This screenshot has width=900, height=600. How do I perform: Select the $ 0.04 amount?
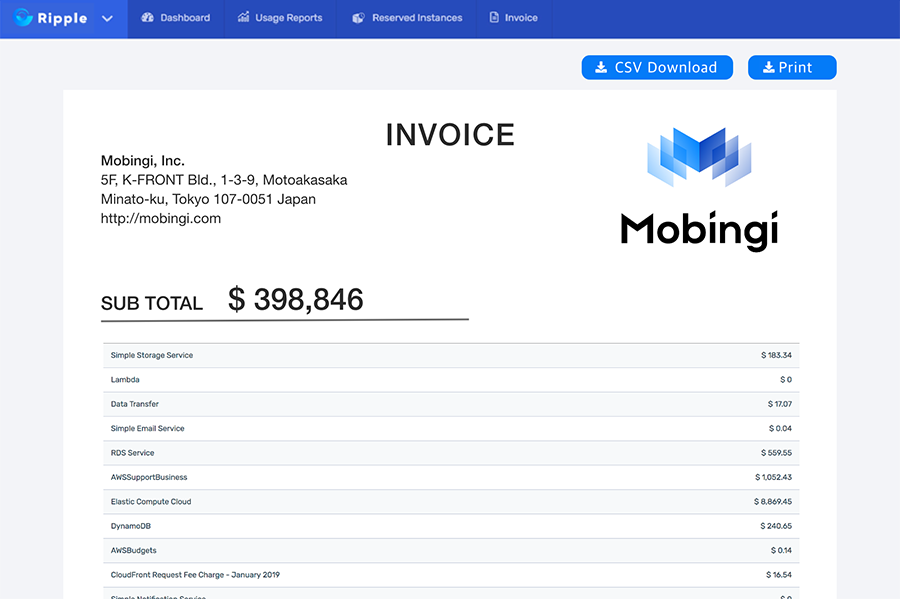pos(780,428)
